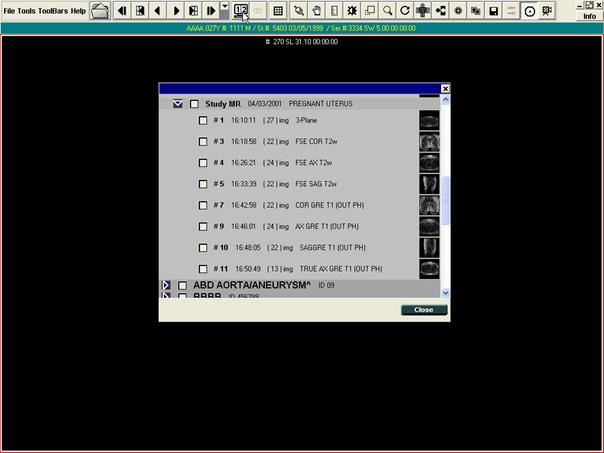604x453 pixels.
Task: Click the circular rotate arrow icon
Action: pyautogui.click(x=405, y=10)
